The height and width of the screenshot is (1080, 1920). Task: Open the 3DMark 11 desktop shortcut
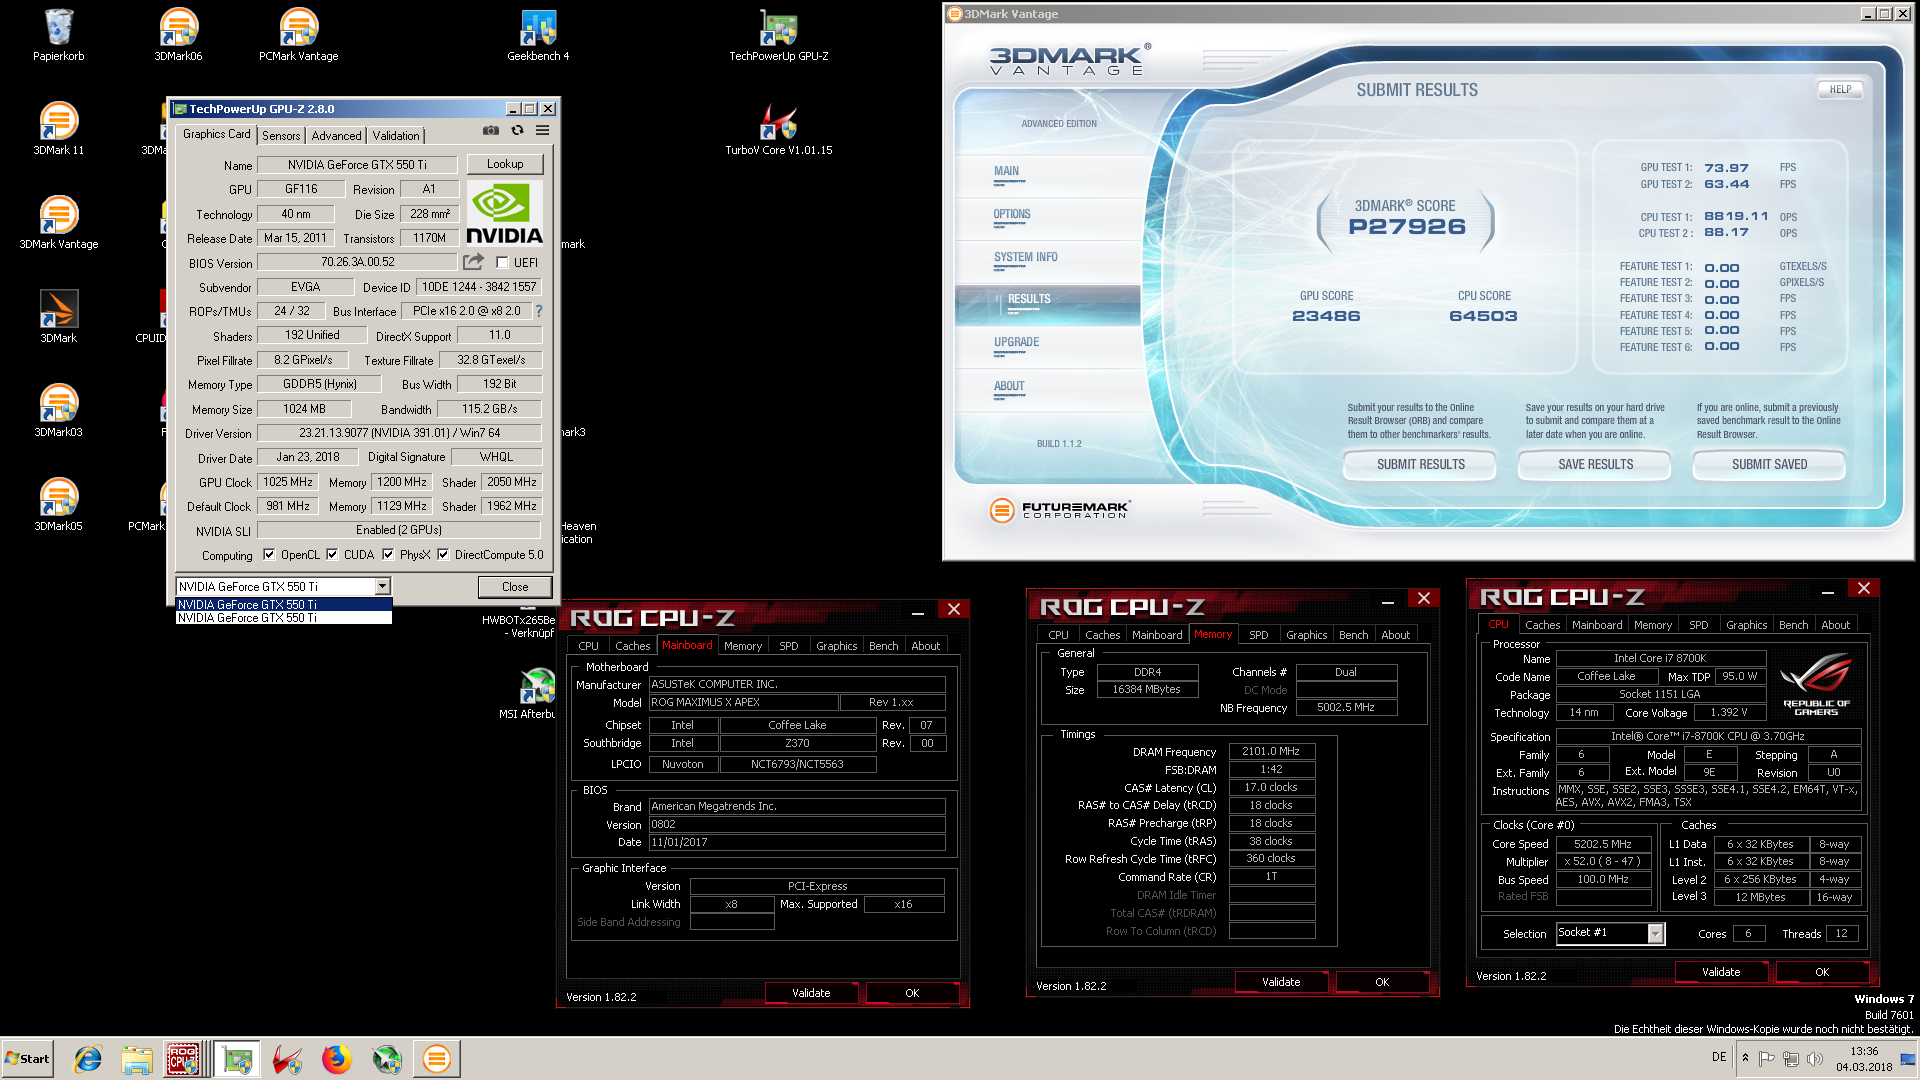tap(58, 129)
